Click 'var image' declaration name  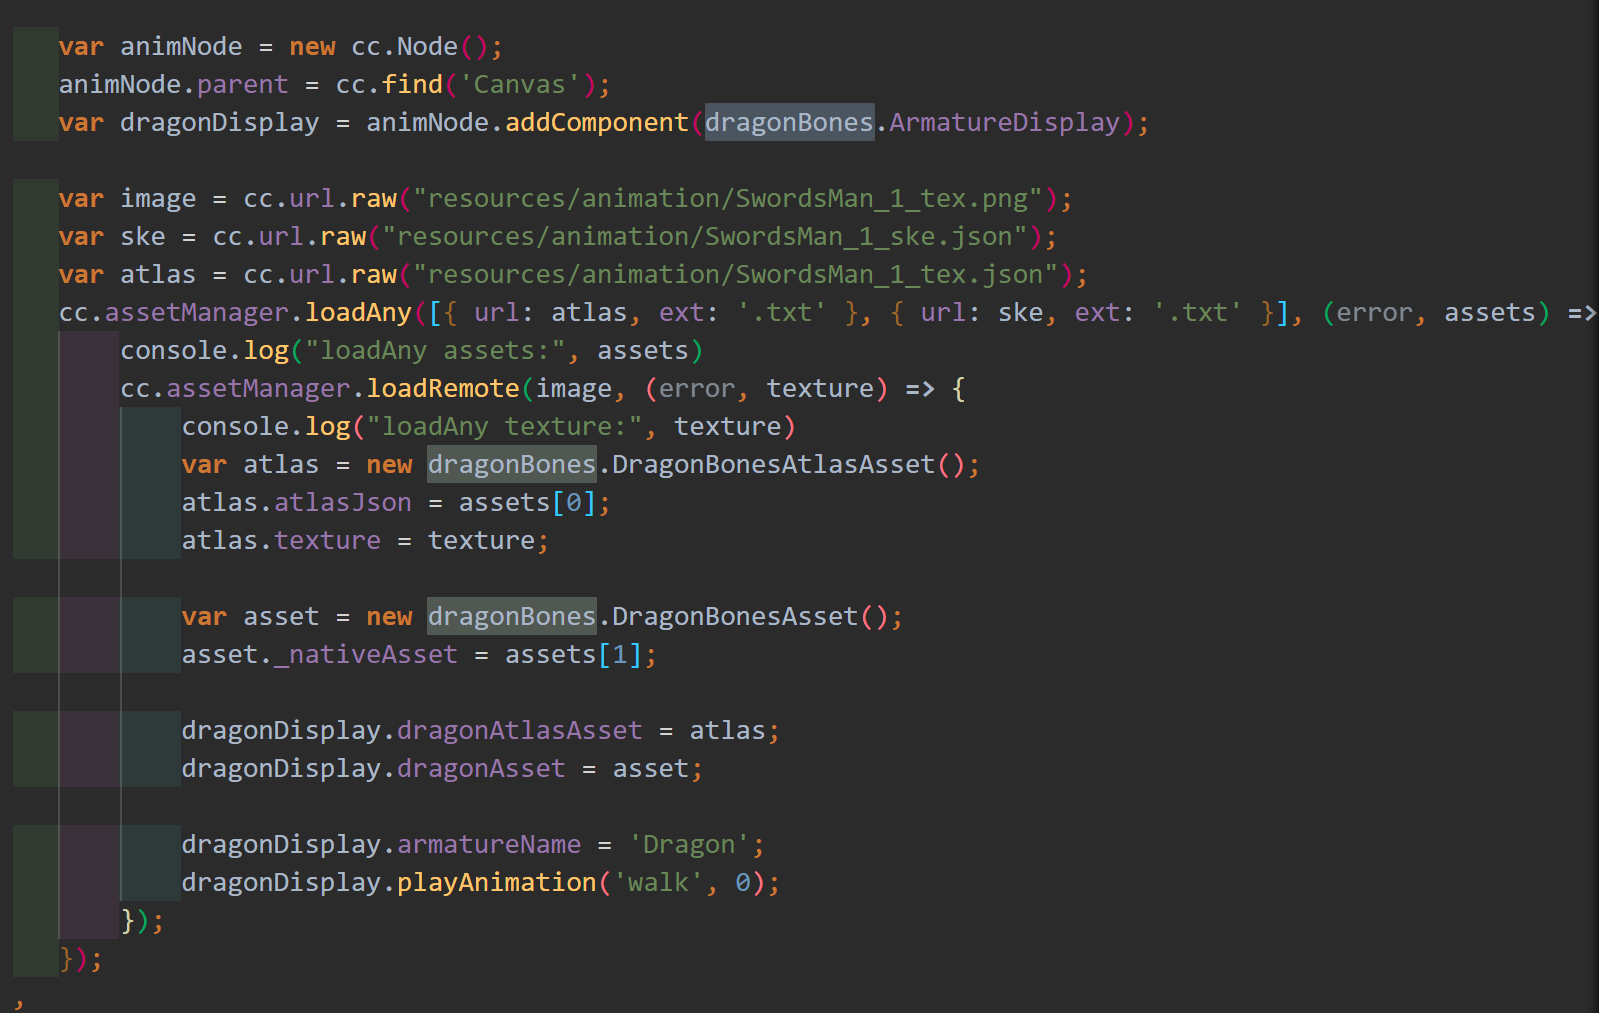click(x=158, y=198)
